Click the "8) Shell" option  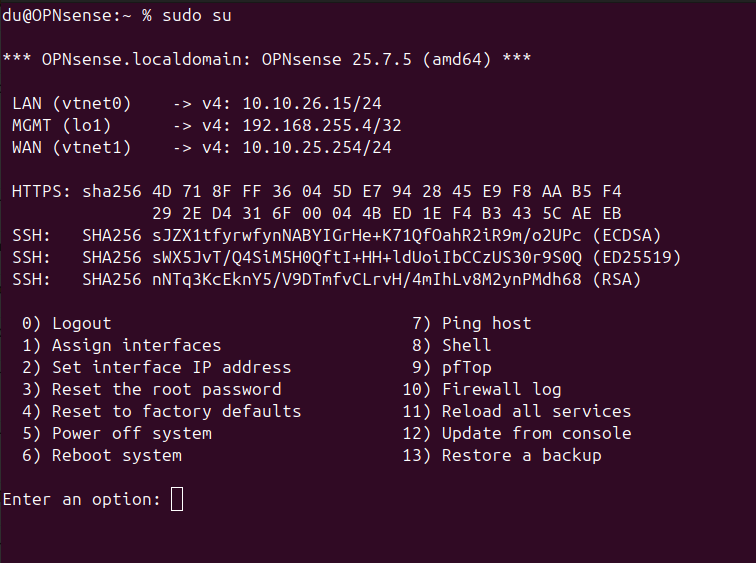click(451, 345)
